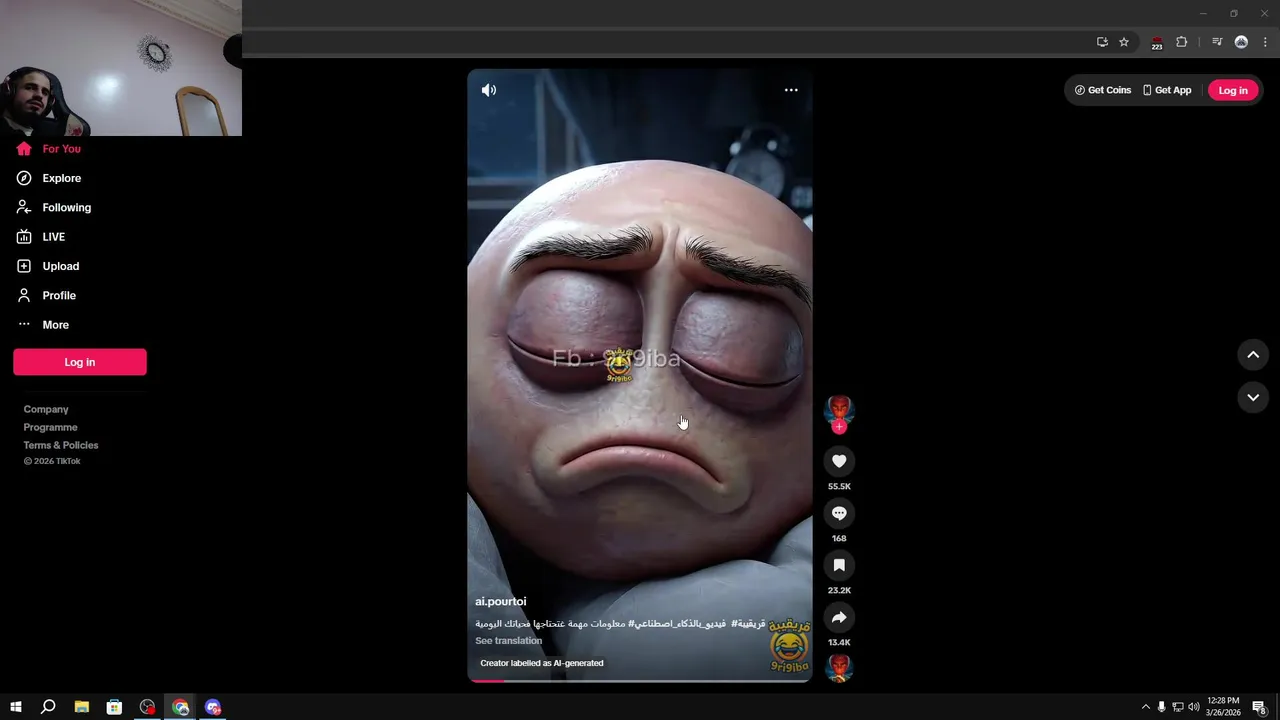Click Get App in the header
The width and height of the screenshot is (1280, 720).
pyautogui.click(x=1167, y=90)
